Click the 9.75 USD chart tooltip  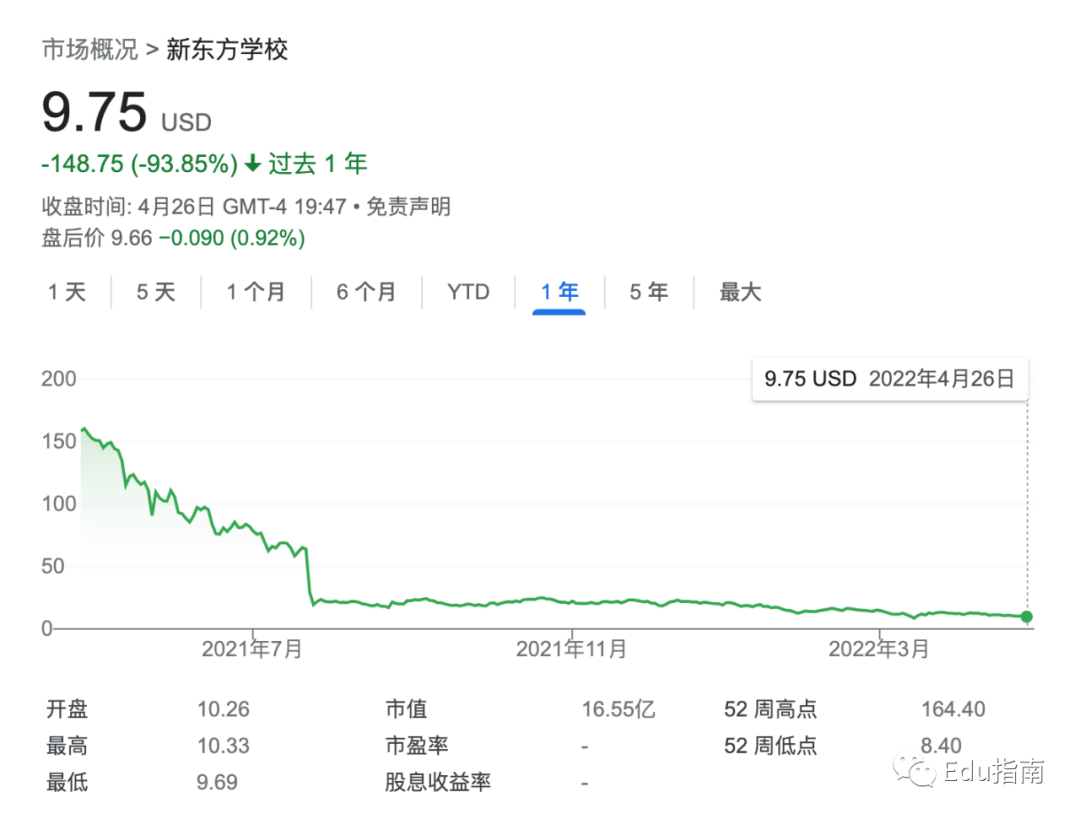(x=889, y=379)
